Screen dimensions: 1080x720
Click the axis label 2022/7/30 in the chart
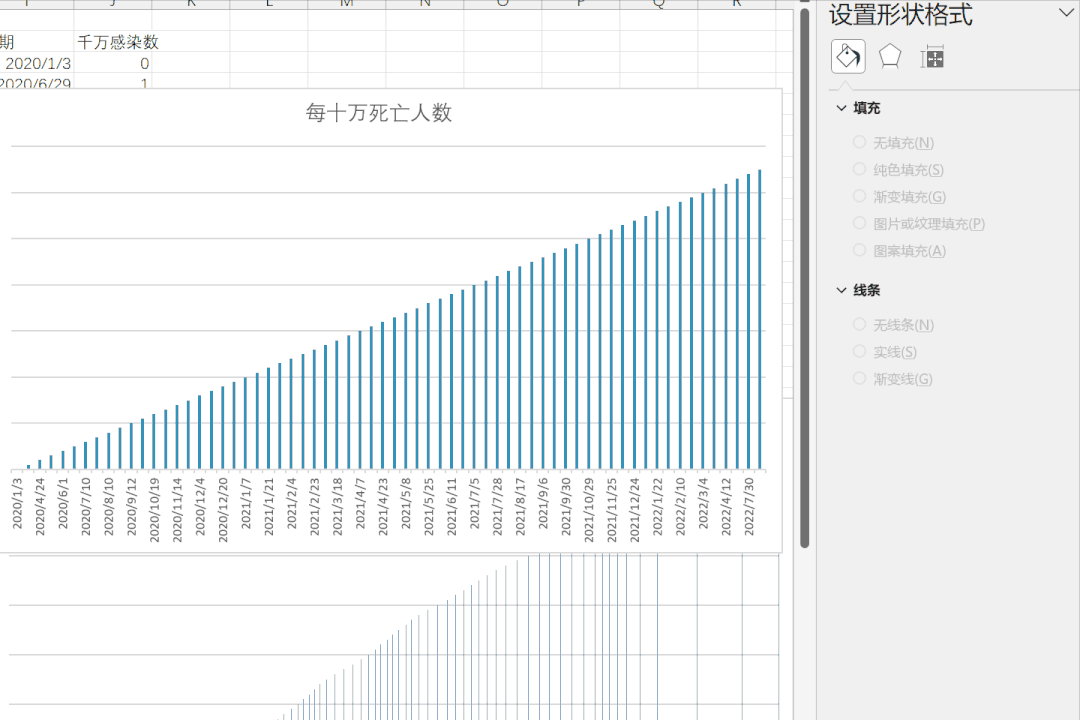[x=749, y=506]
